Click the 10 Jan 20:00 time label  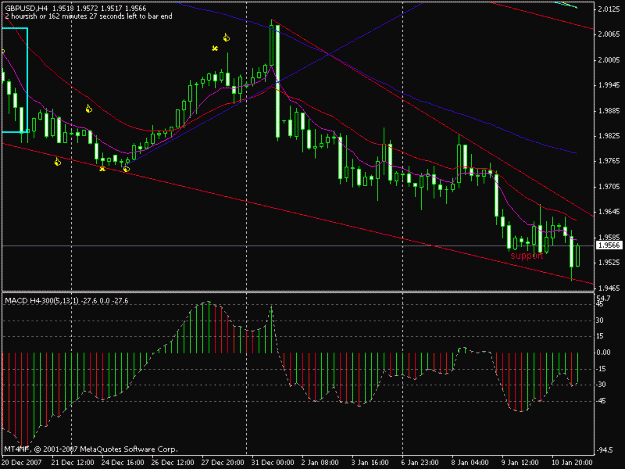(572, 462)
